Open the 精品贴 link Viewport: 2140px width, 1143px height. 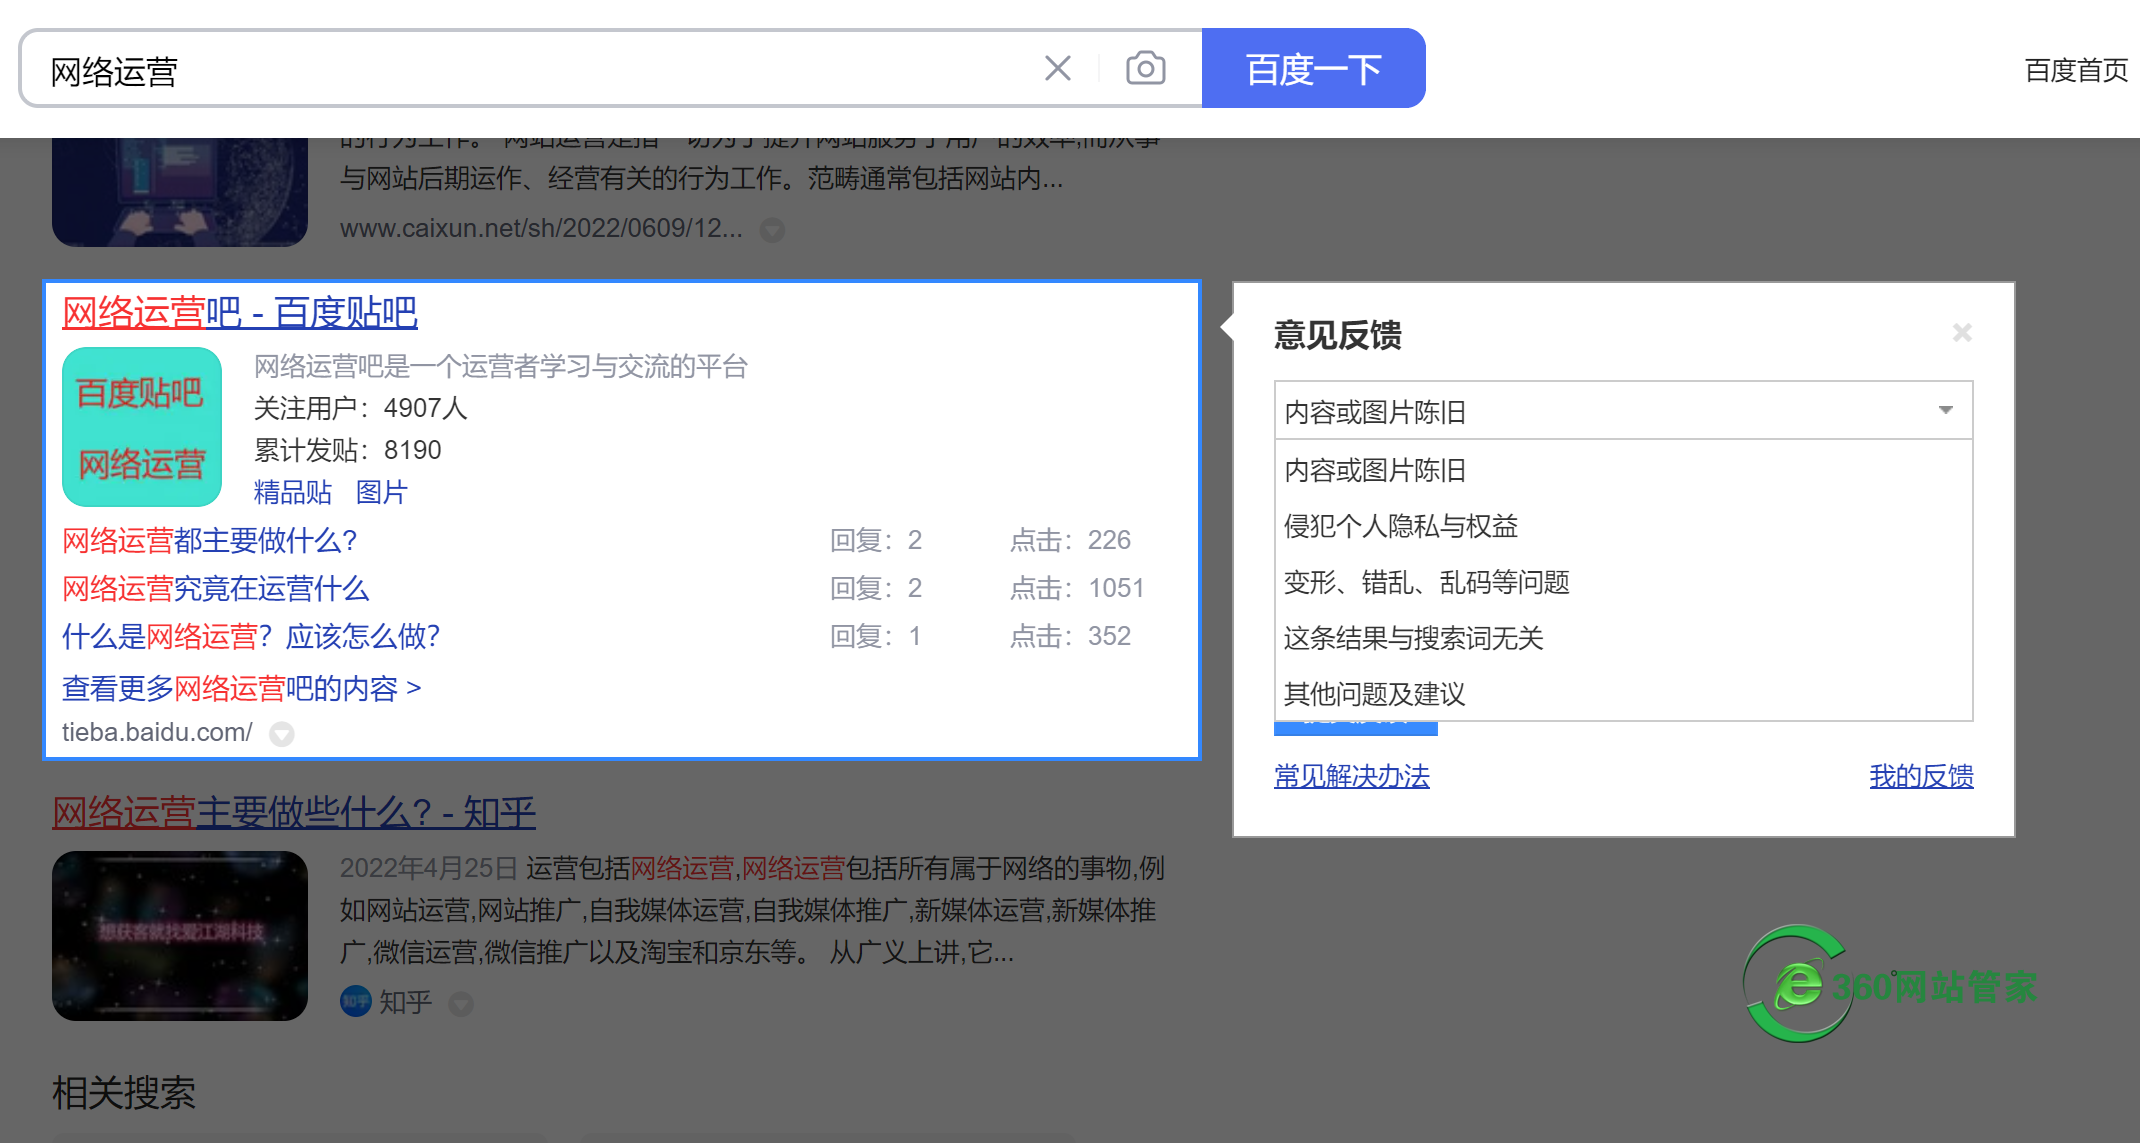coord(292,492)
